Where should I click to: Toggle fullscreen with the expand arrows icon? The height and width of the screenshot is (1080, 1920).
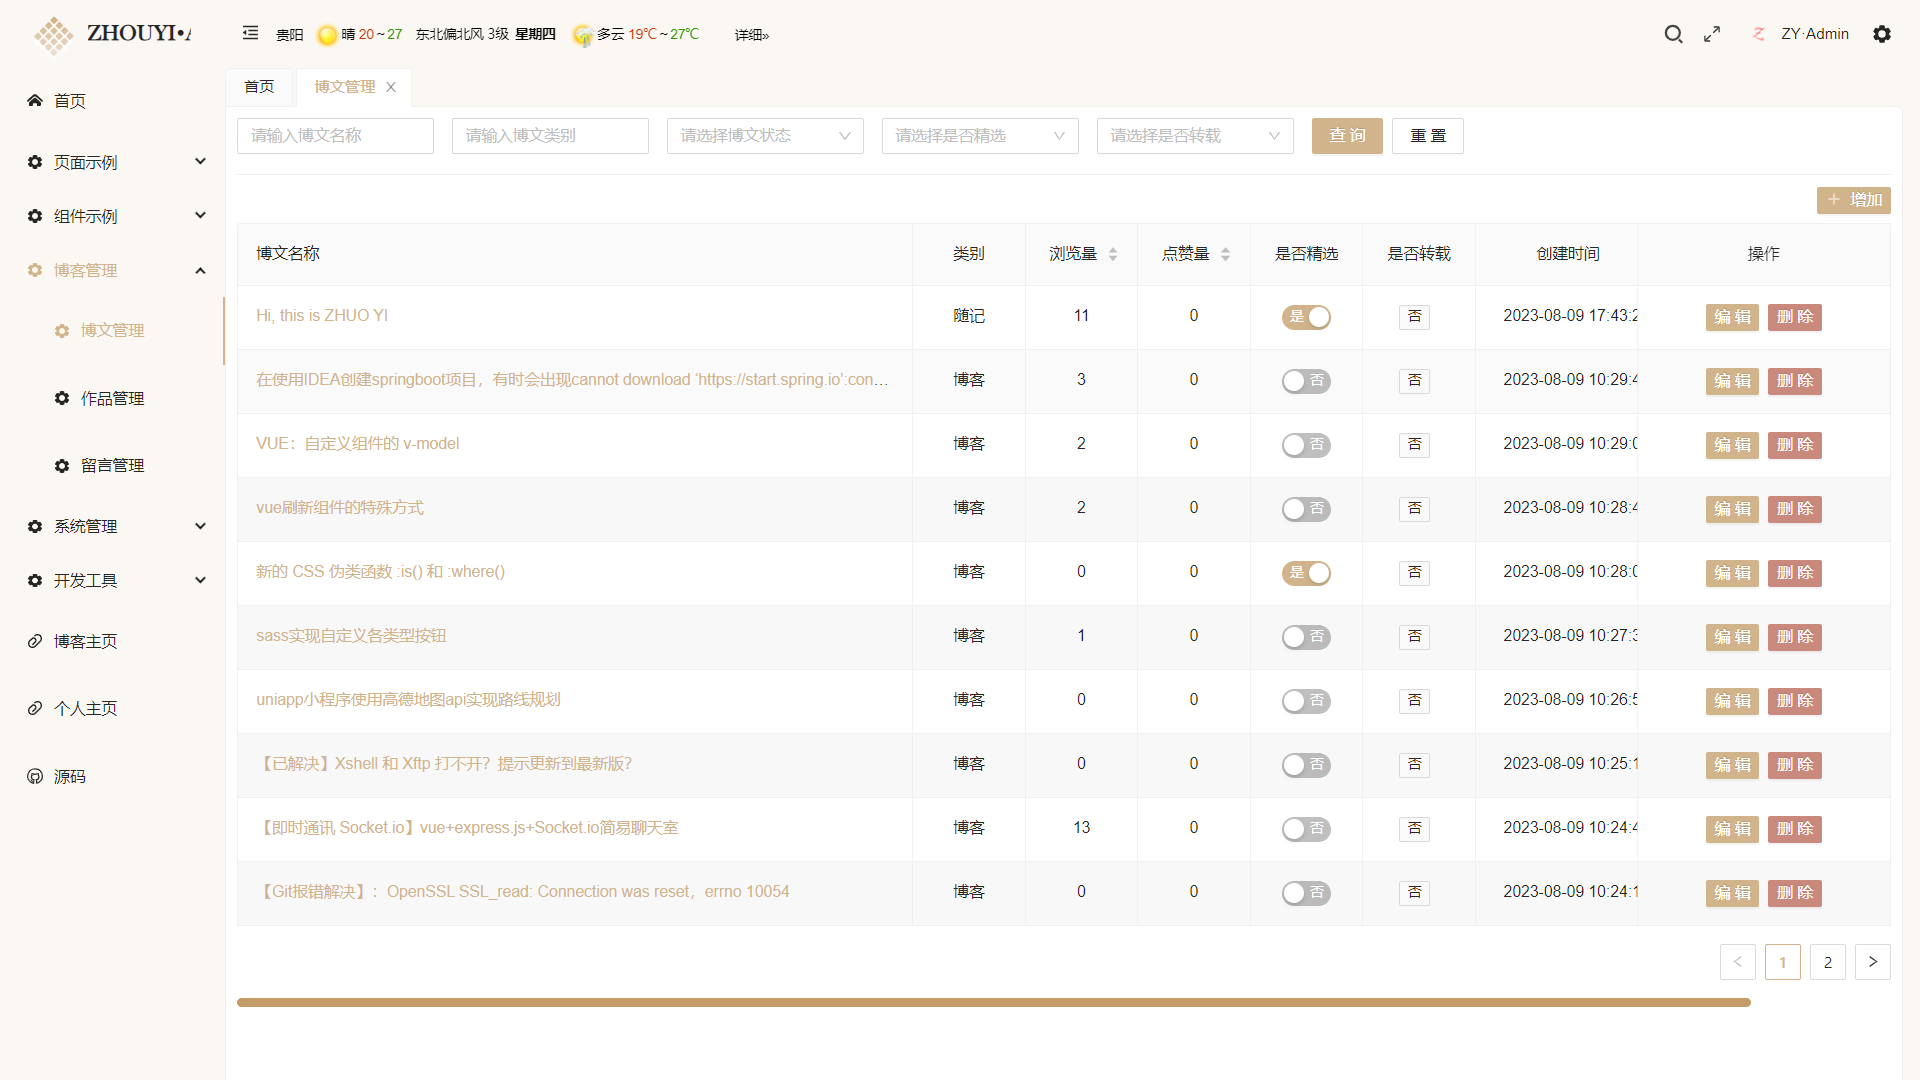pos(1712,34)
